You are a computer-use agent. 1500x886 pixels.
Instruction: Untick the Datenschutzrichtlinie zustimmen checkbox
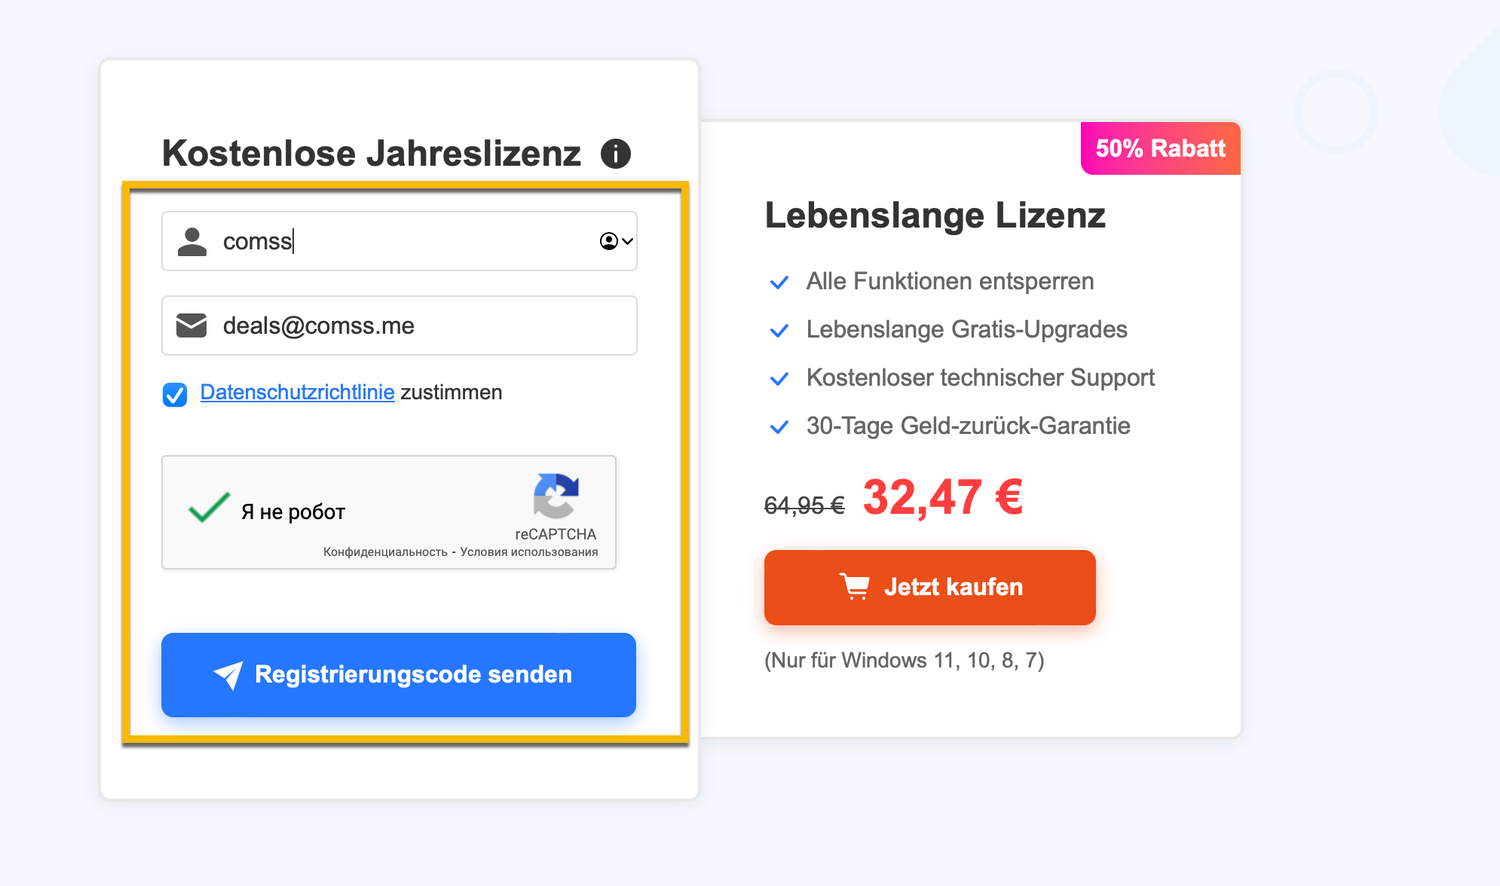point(175,394)
